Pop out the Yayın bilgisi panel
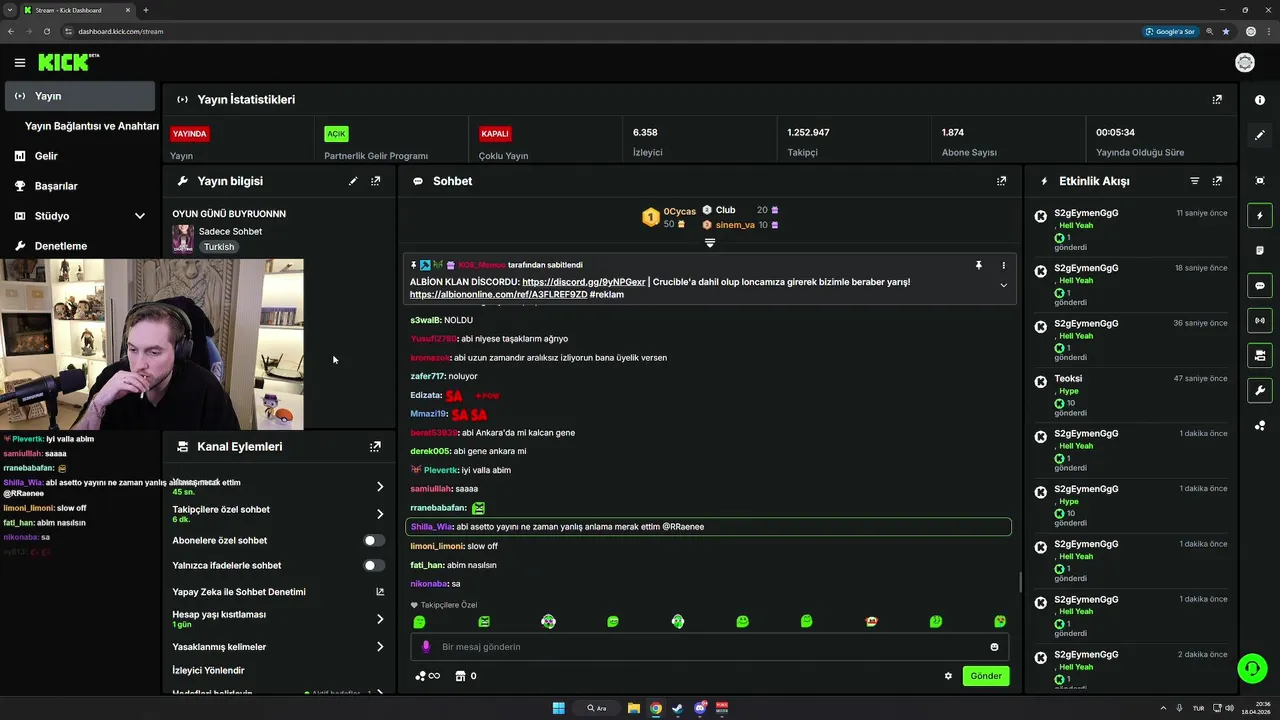This screenshot has width=1280, height=720. [376, 181]
